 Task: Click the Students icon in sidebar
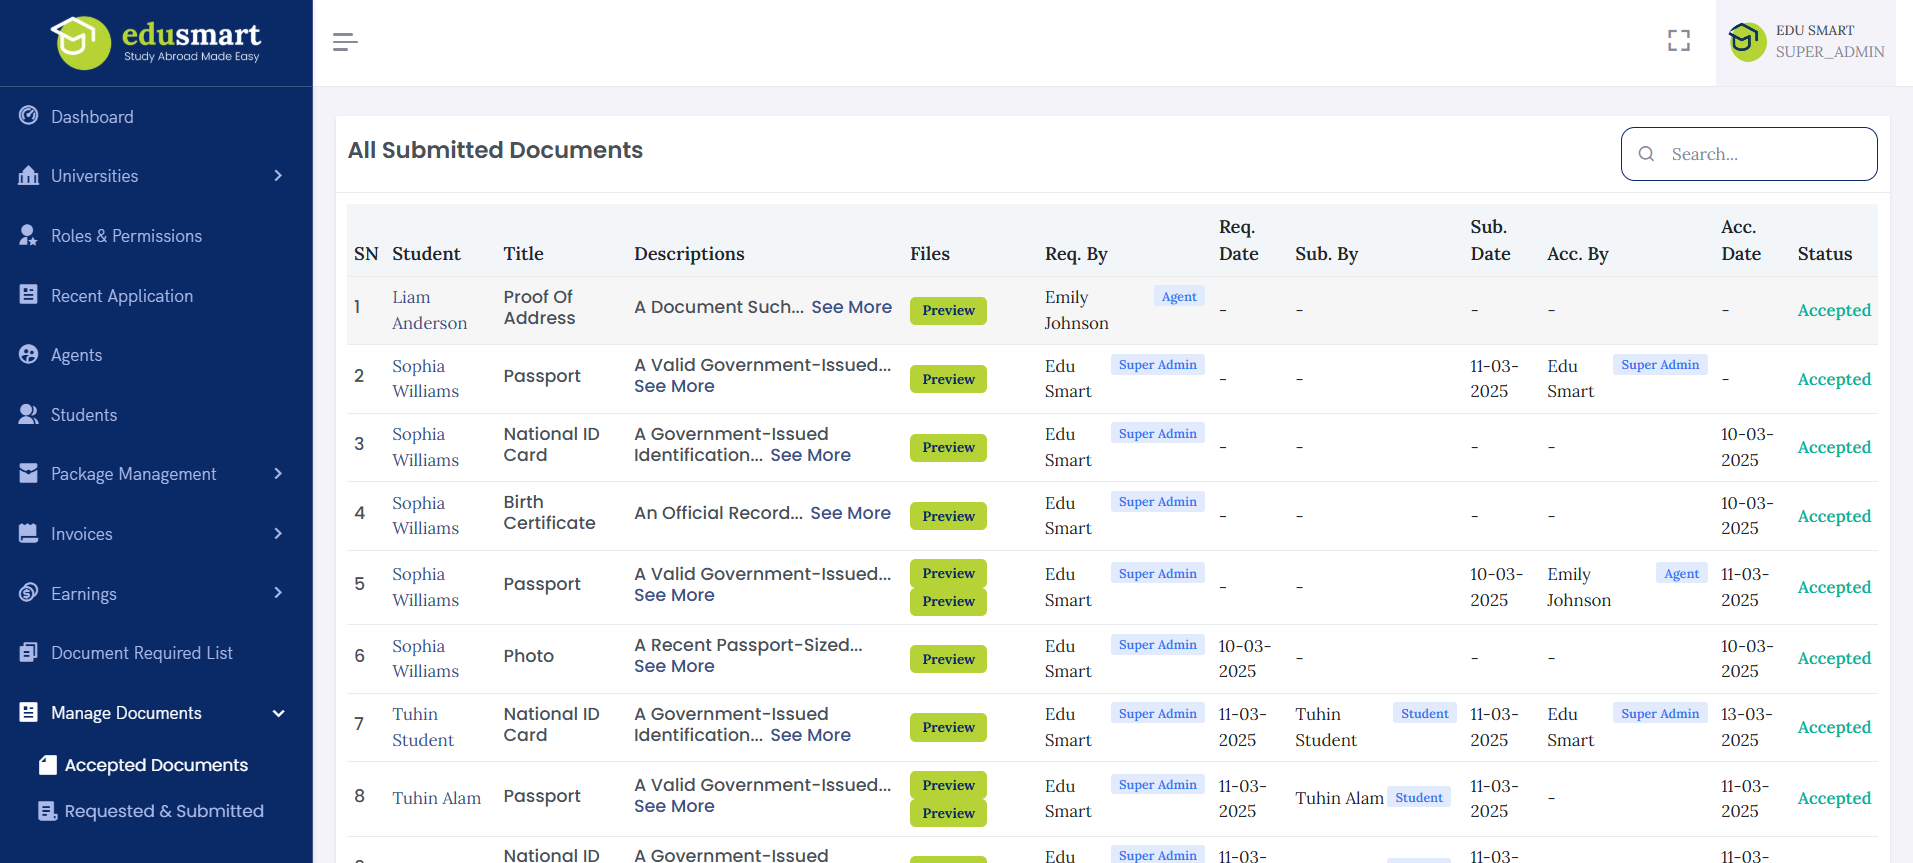(29, 414)
